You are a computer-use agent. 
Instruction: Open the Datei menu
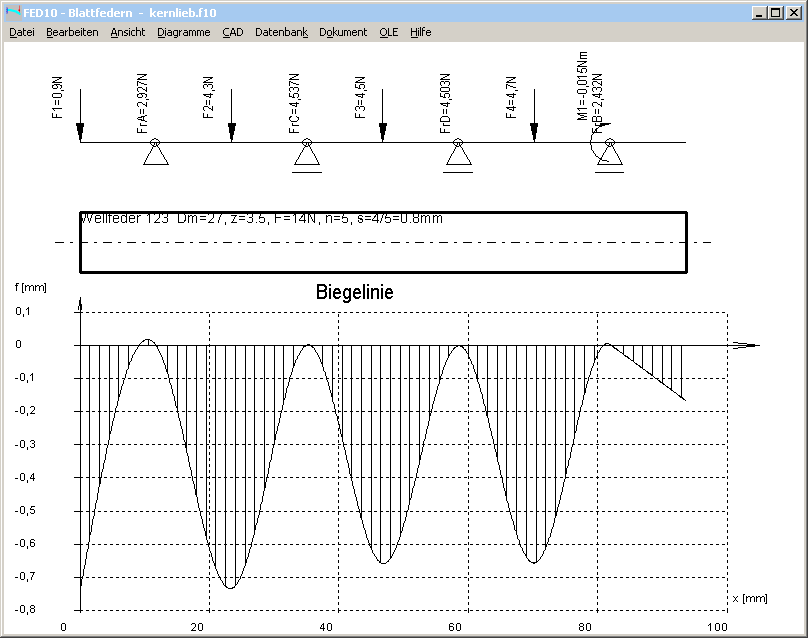coord(22,32)
